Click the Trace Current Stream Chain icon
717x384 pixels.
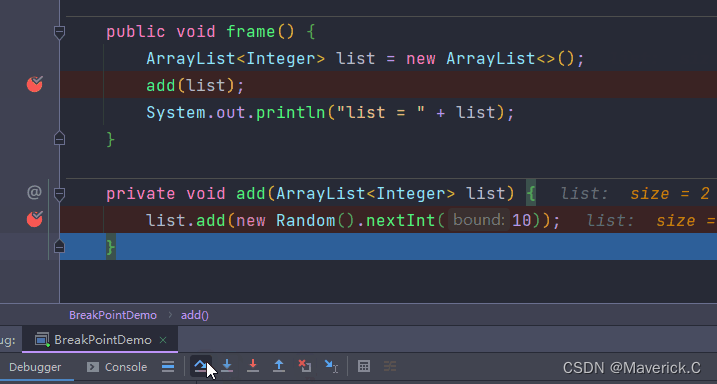[390, 366]
